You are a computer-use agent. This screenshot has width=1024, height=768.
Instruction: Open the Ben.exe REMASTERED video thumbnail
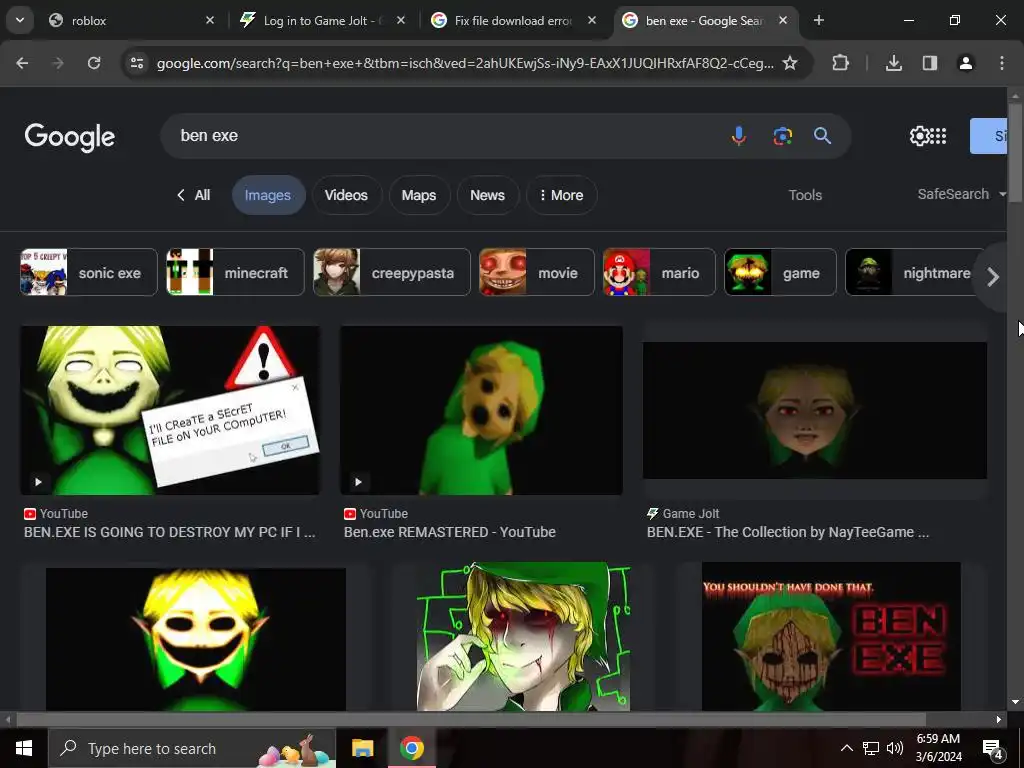481,410
